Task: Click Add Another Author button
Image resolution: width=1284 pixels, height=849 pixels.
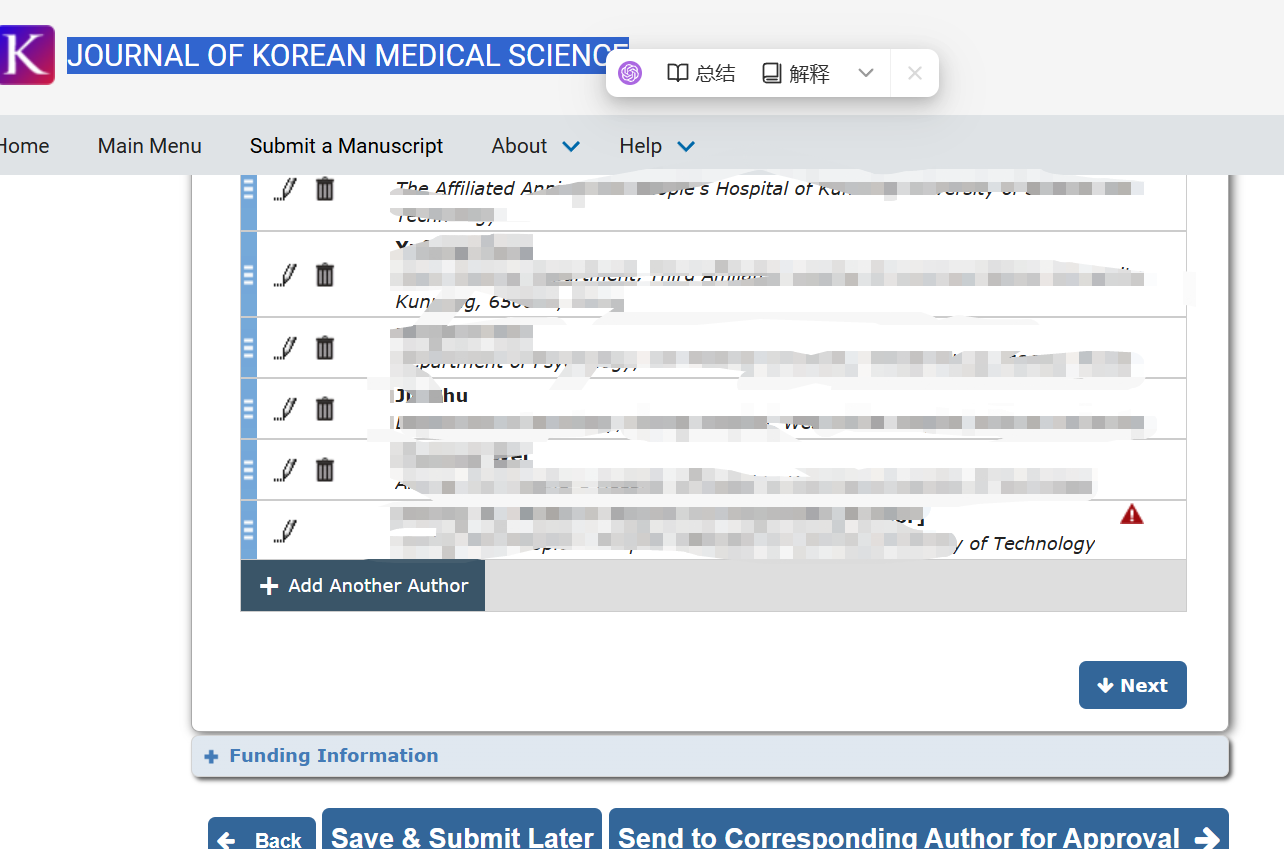Action: click(x=363, y=586)
